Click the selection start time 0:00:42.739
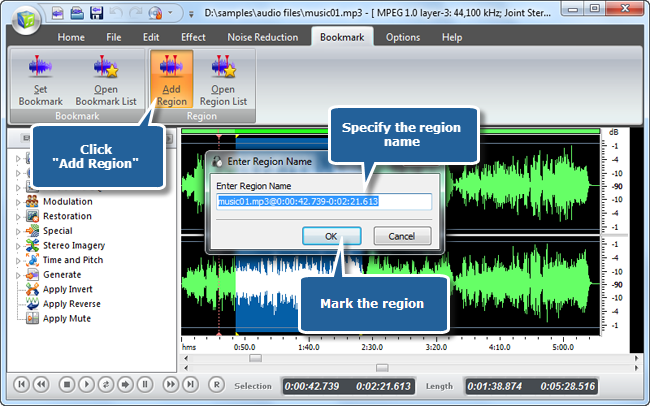650x406 pixels. pyautogui.click(x=312, y=387)
